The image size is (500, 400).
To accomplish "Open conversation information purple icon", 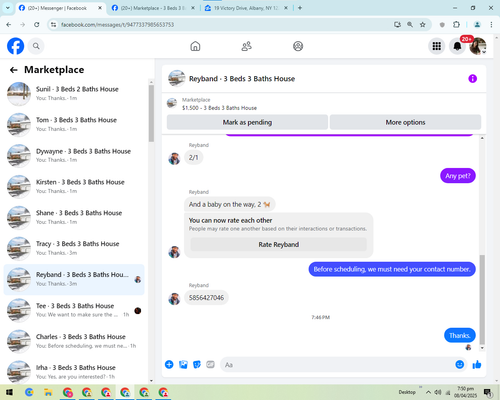I will coord(472,79).
